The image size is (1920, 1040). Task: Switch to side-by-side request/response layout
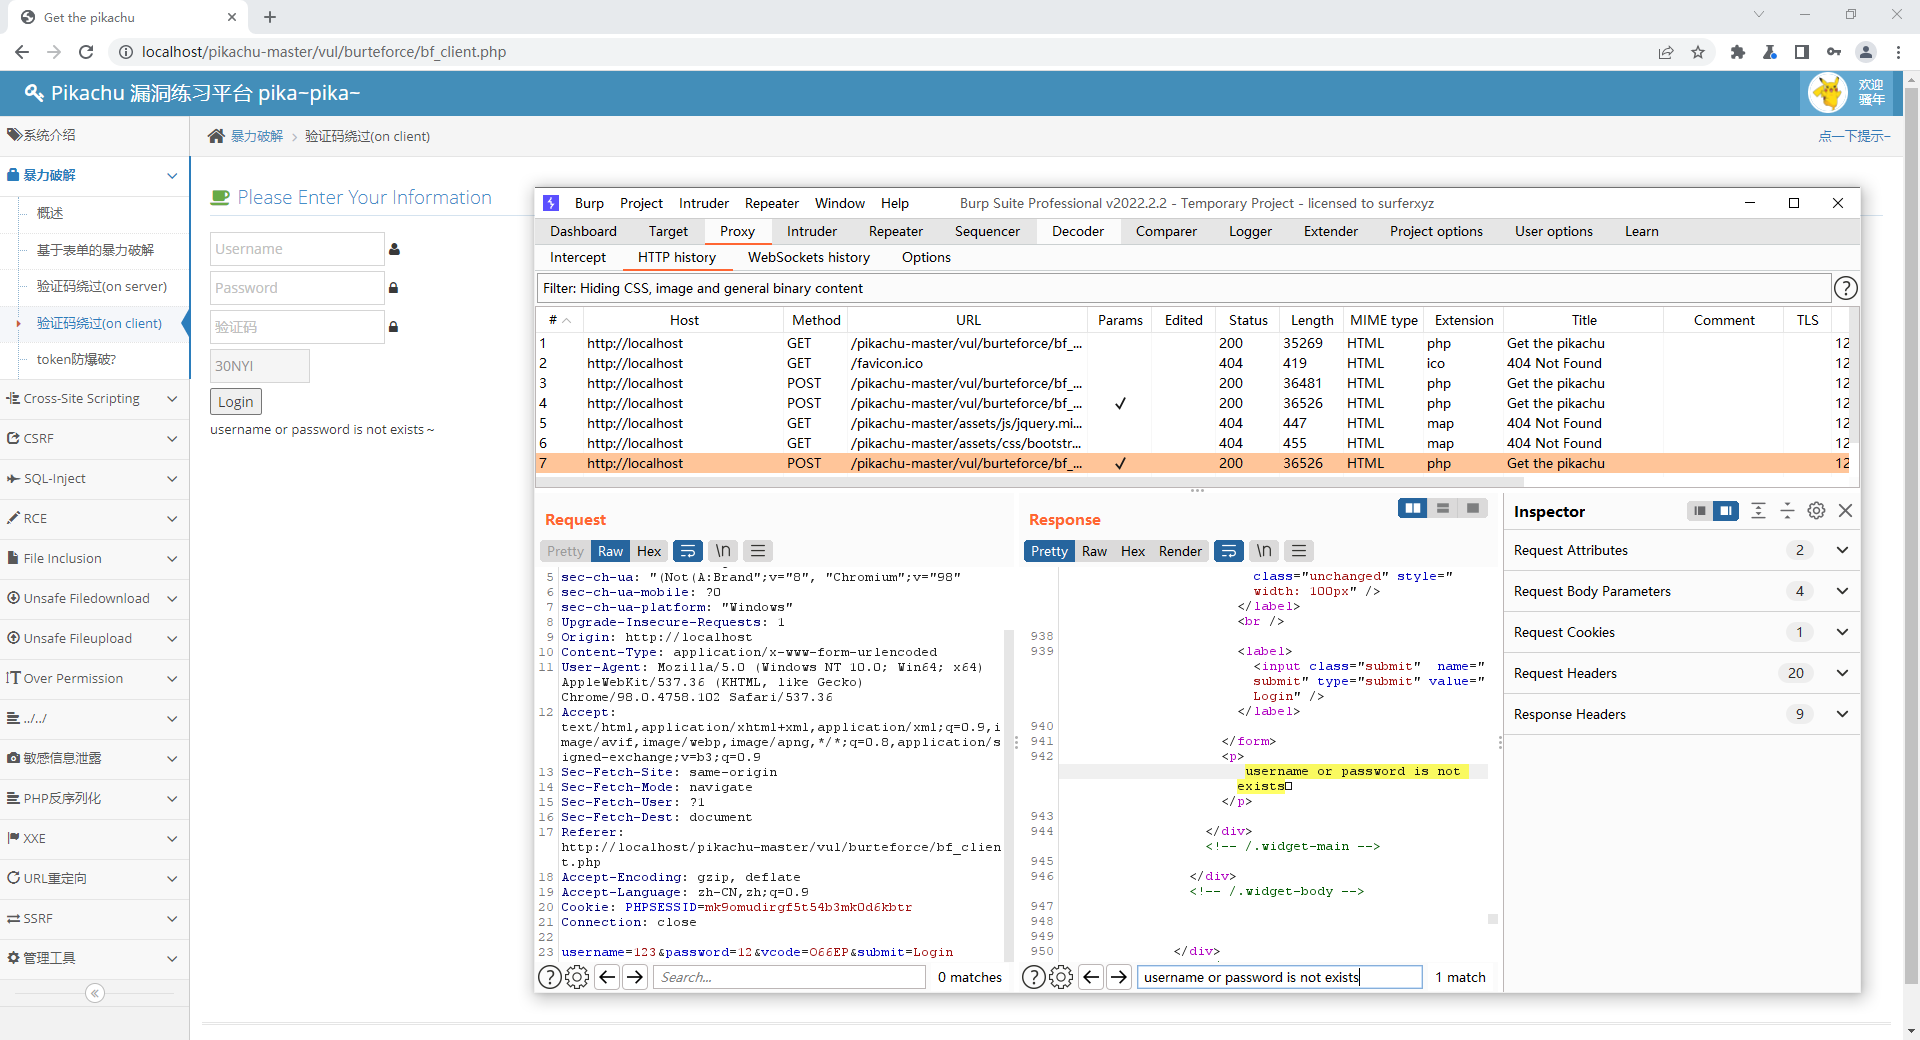[1412, 508]
